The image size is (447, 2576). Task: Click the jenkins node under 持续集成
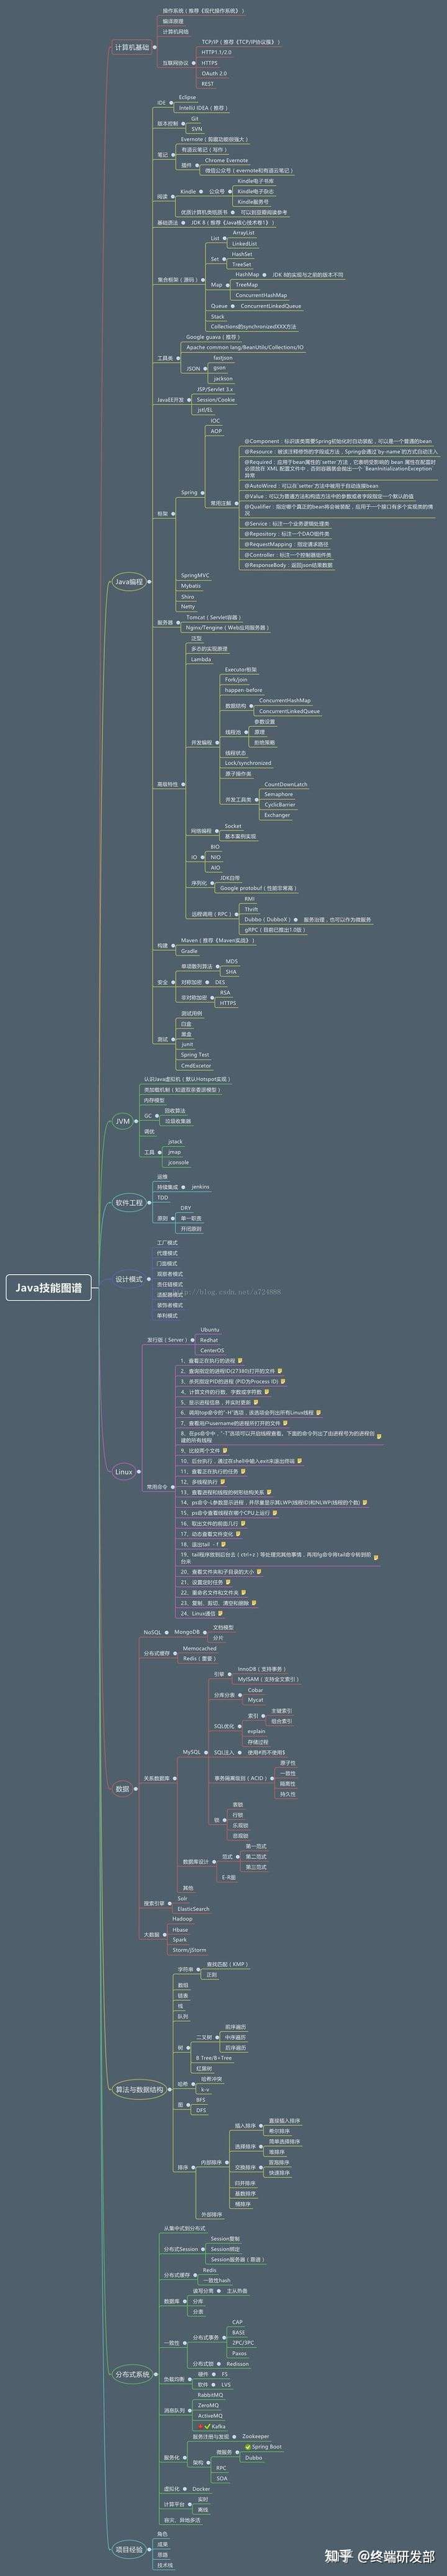pyautogui.click(x=200, y=1186)
